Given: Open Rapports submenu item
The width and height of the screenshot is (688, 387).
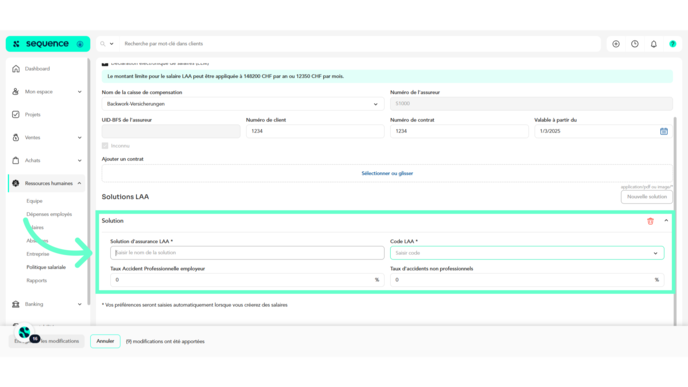Looking at the screenshot, I should coord(36,280).
